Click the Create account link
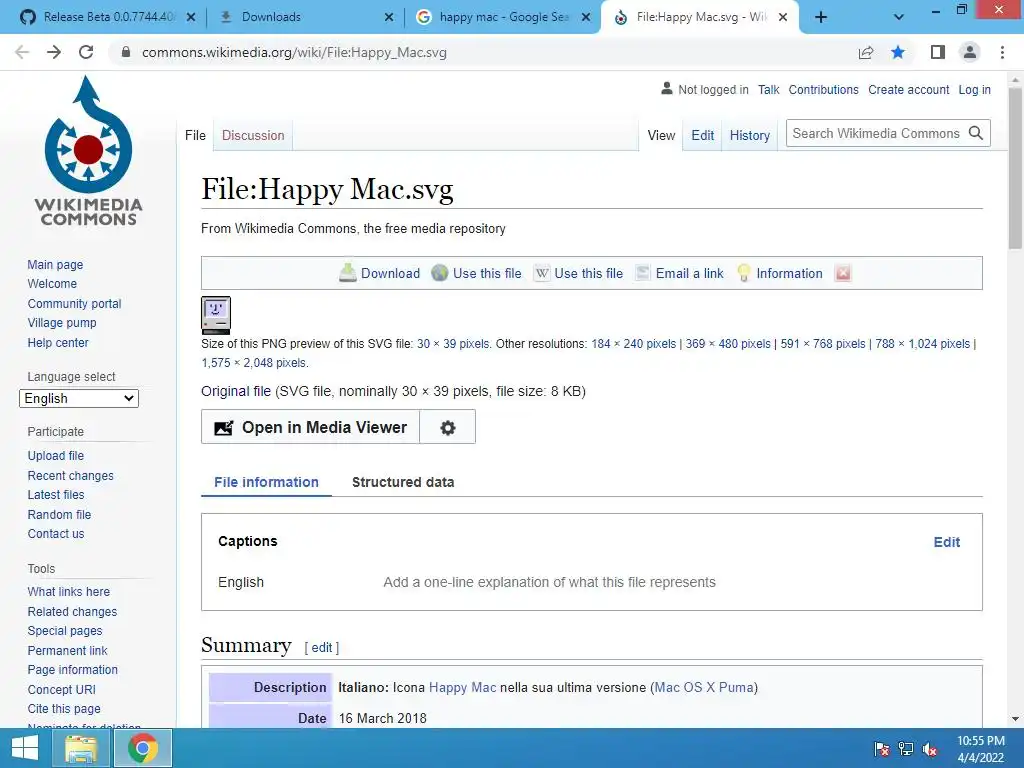The height and width of the screenshot is (768, 1024). point(908,89)
